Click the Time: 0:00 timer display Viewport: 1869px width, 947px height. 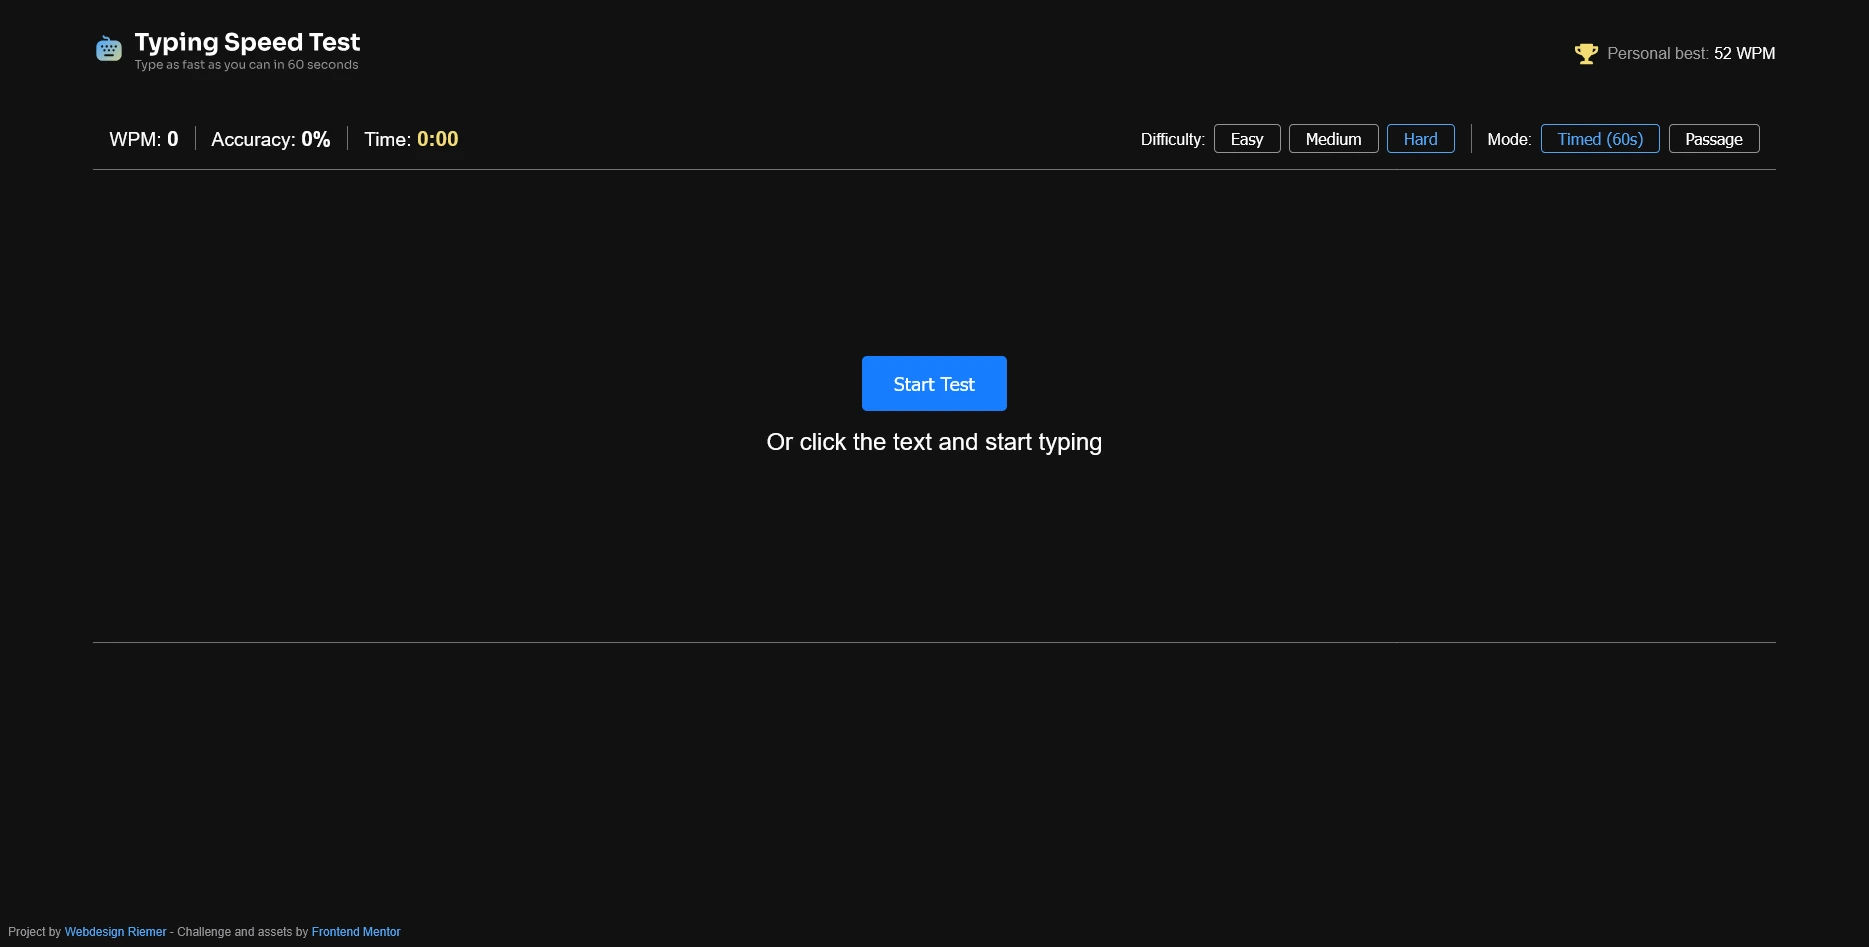(x=410, y=139)
